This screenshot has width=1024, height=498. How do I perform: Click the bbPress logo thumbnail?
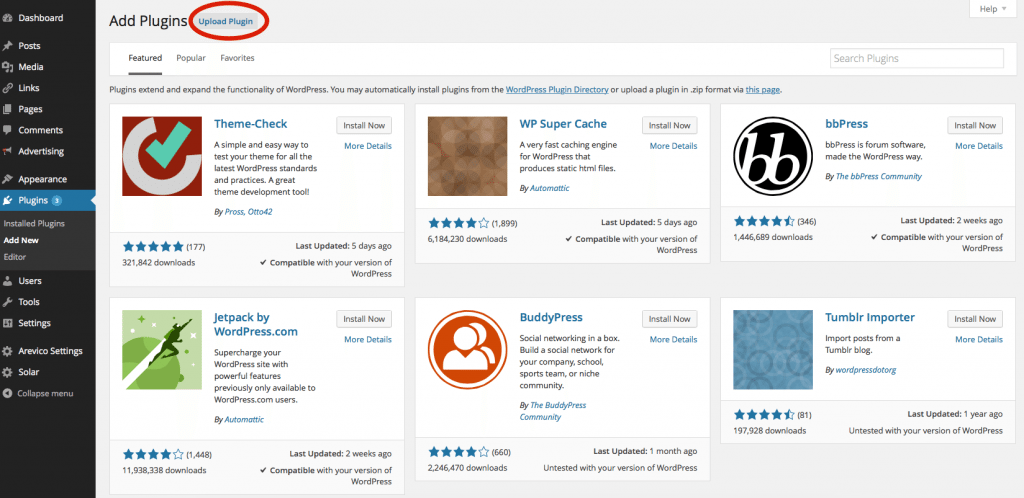[x=773, y=156]
